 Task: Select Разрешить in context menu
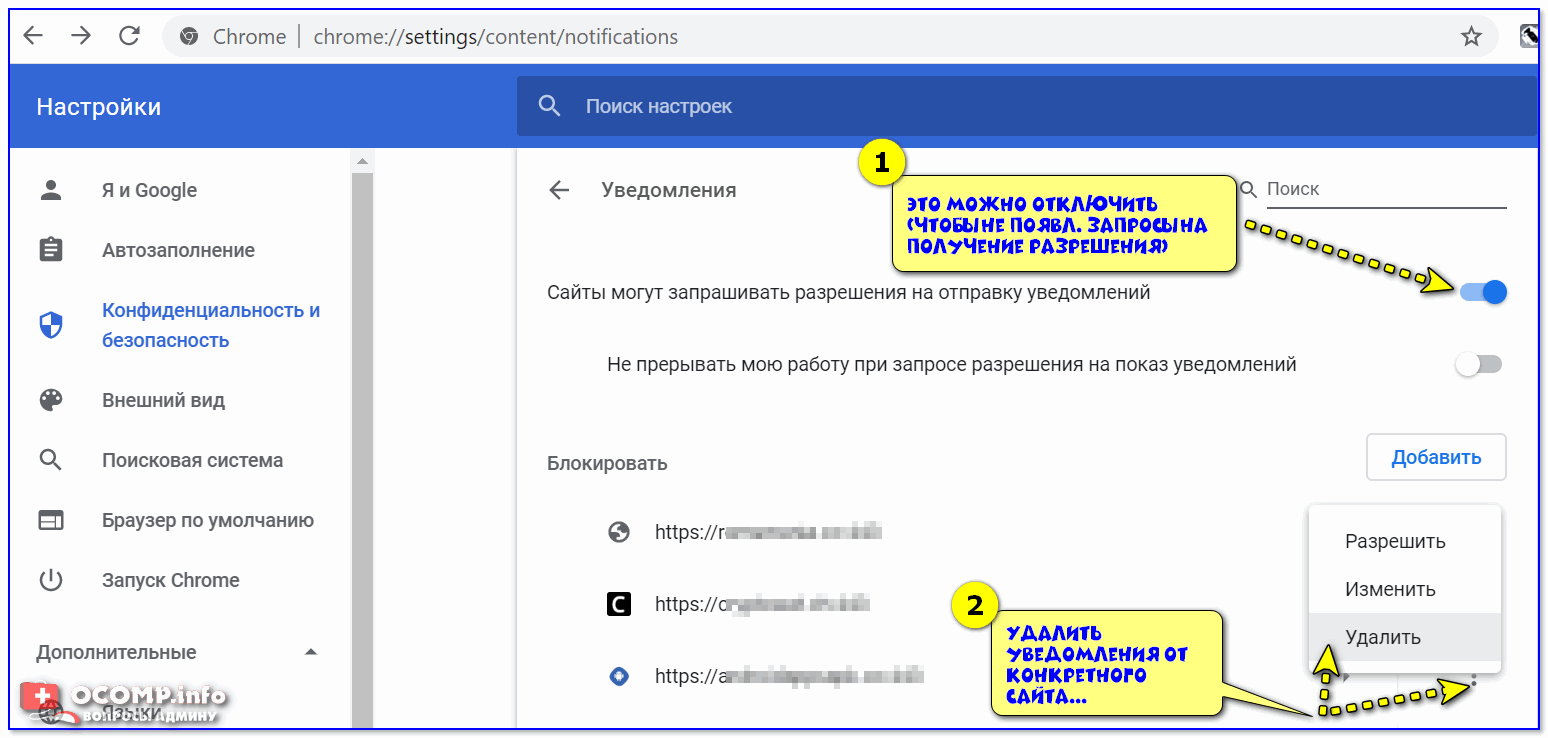[1395, 541]
